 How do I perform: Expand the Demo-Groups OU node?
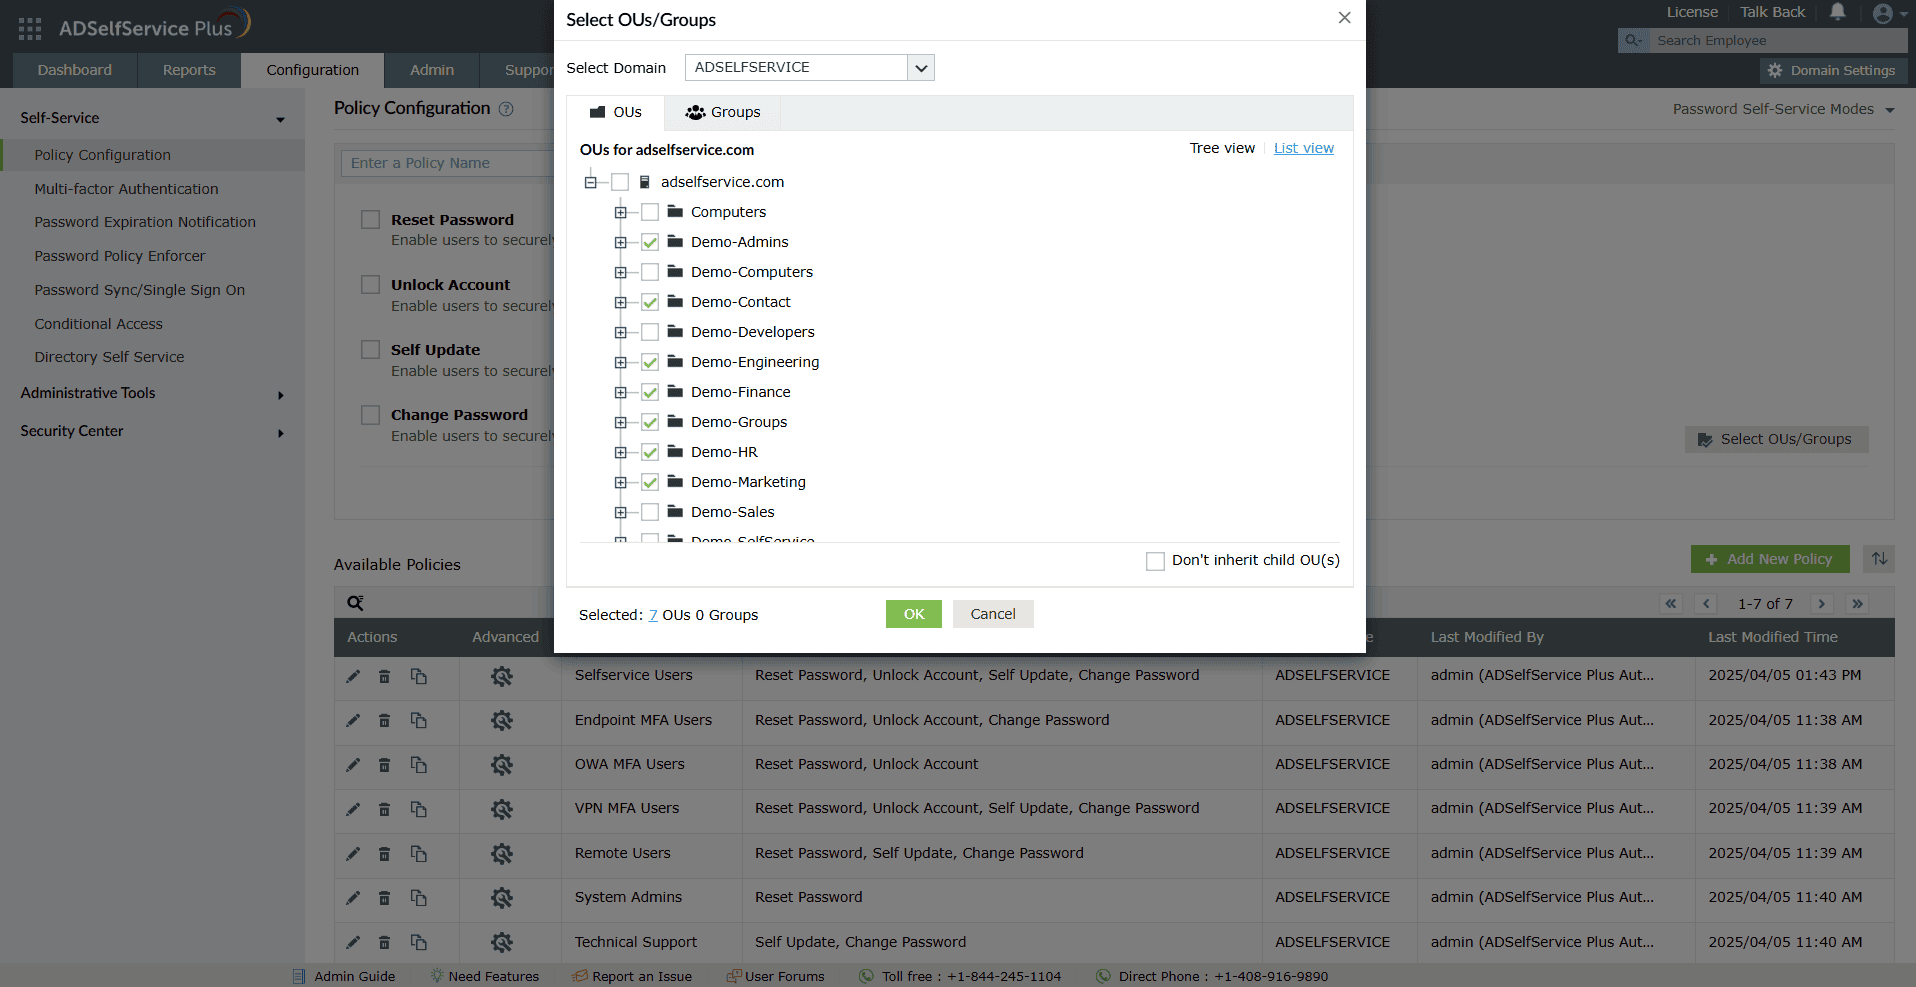click(x=621, y=422)
